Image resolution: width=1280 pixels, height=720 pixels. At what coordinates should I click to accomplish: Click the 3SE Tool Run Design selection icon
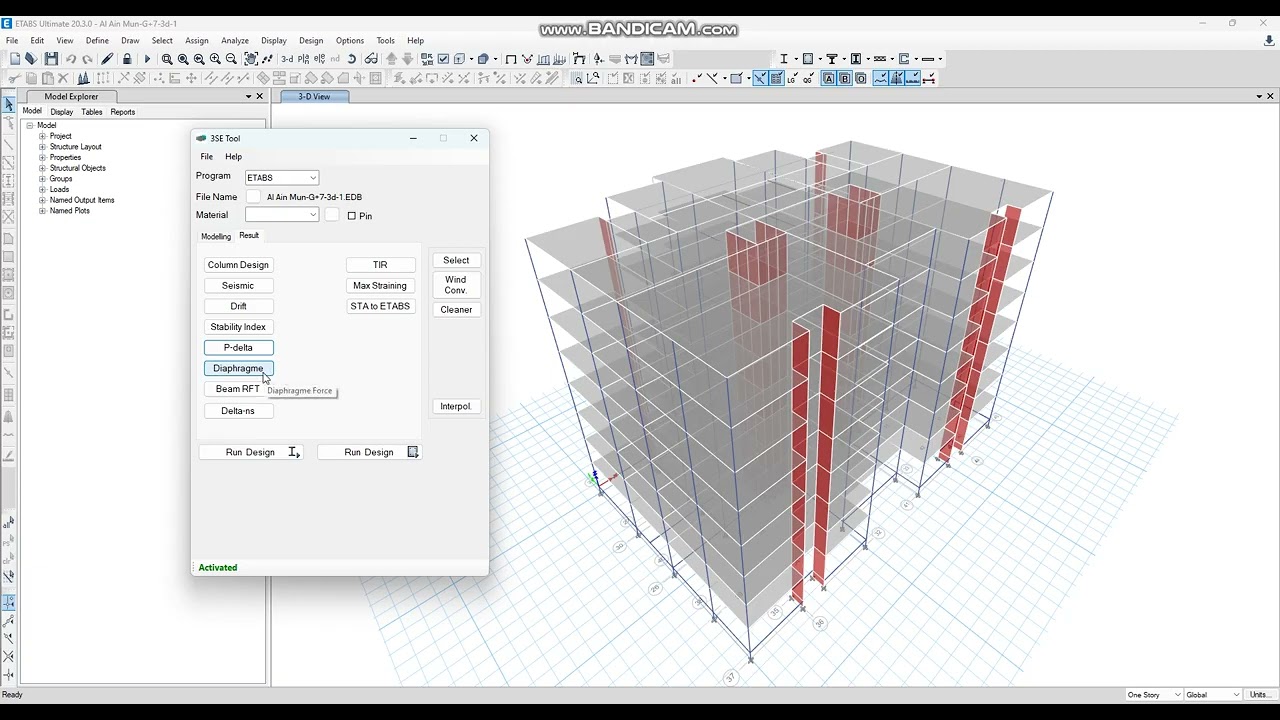(412, 452)
